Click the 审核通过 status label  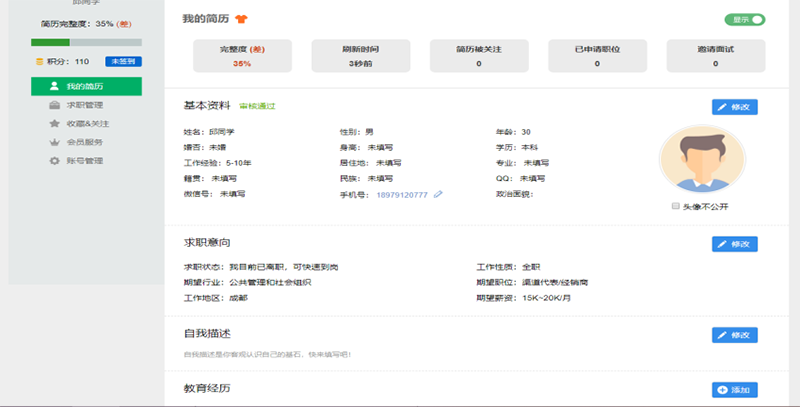[x=257, y=106]
